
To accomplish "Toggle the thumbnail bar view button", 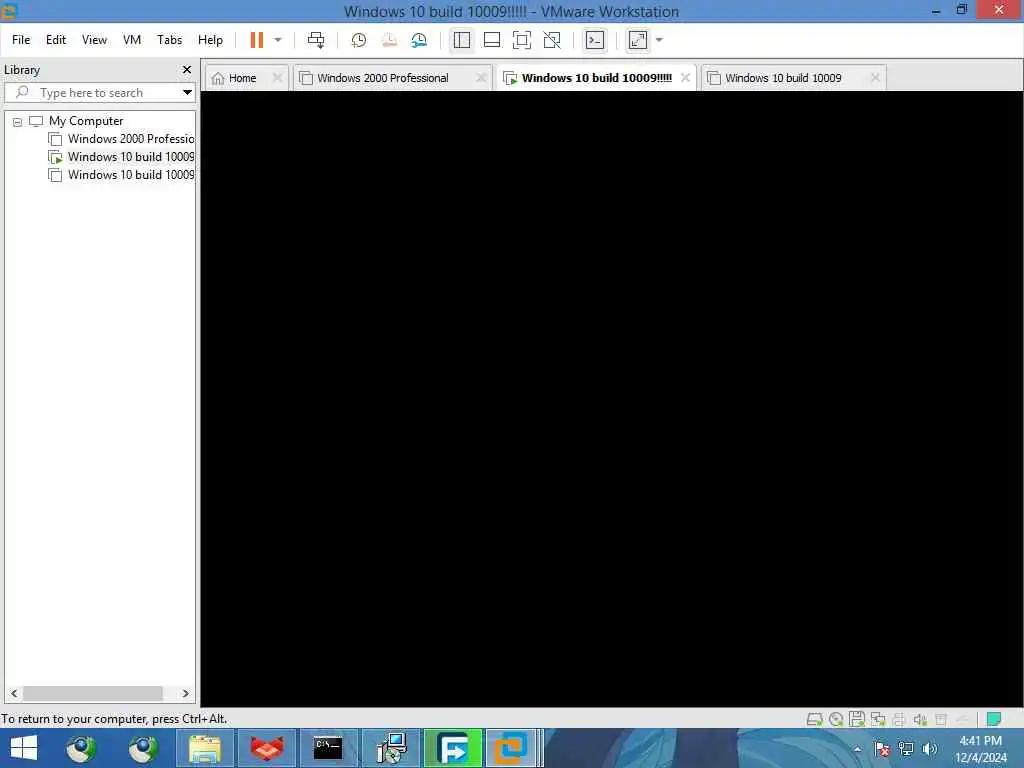I will coord(492,40).
